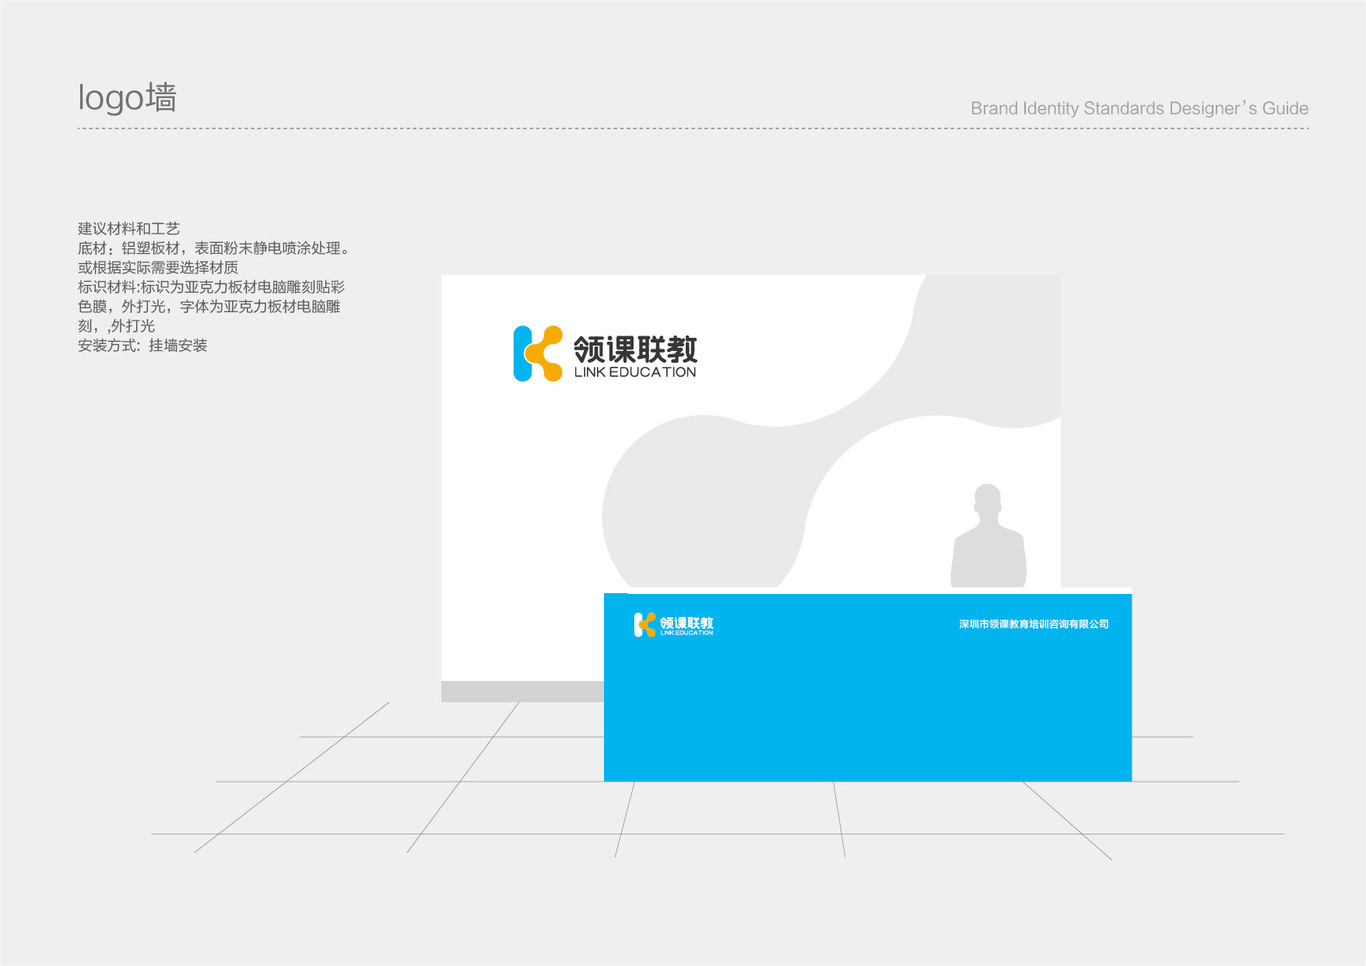Click the line '或根据实际需要选择材质'
Image resolution: width=1366 pixels, height=966 pixels.
[158, 267]
